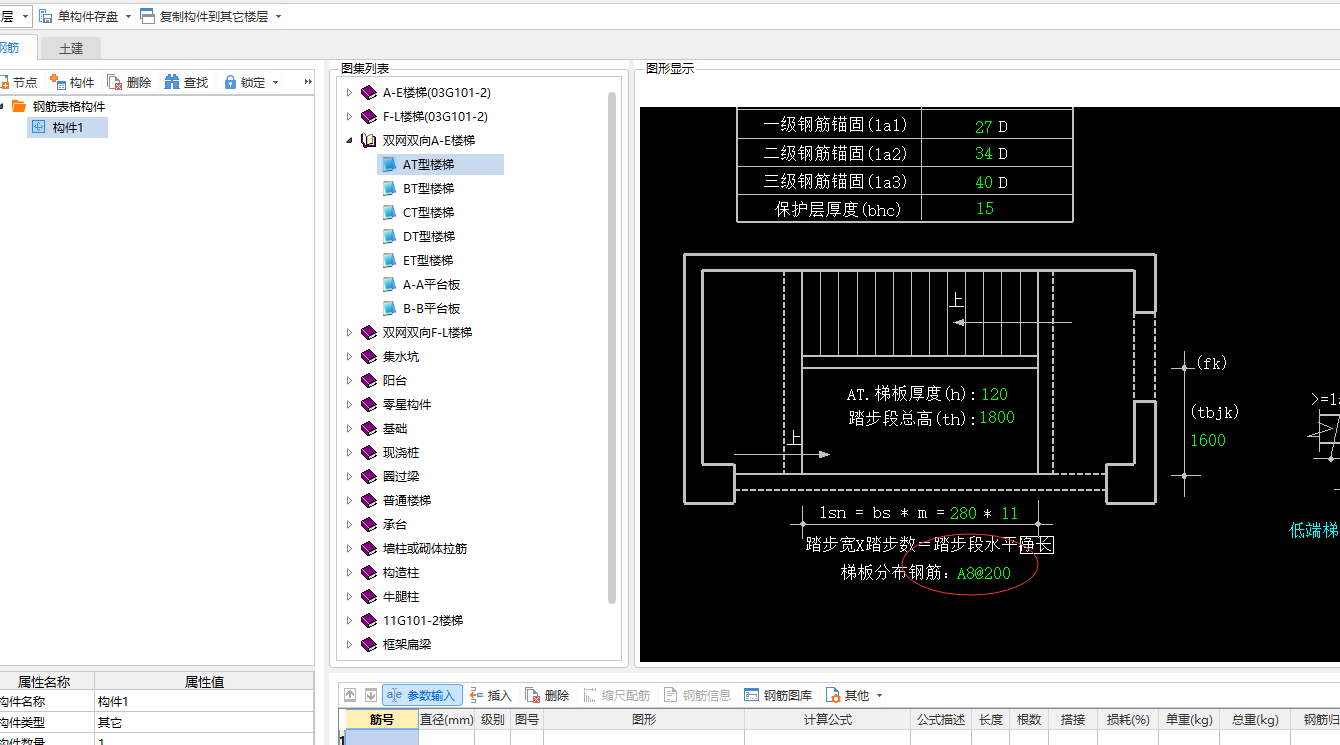Screen dimensions: 1340x745
Task: Click the 承台 book icon
Action: (x=369, y=524)
